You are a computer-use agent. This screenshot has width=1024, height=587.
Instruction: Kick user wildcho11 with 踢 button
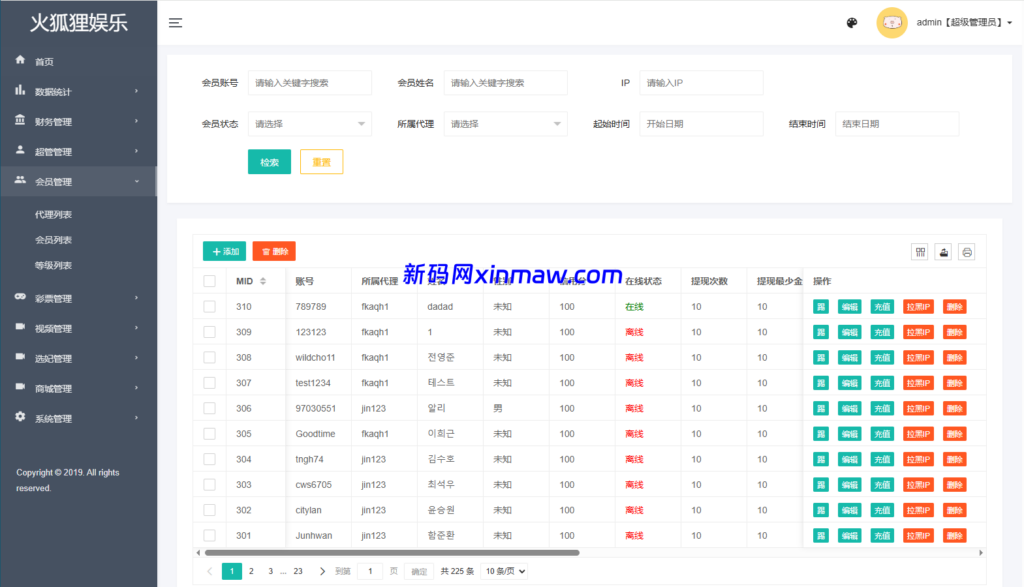[x=821, y=358]
